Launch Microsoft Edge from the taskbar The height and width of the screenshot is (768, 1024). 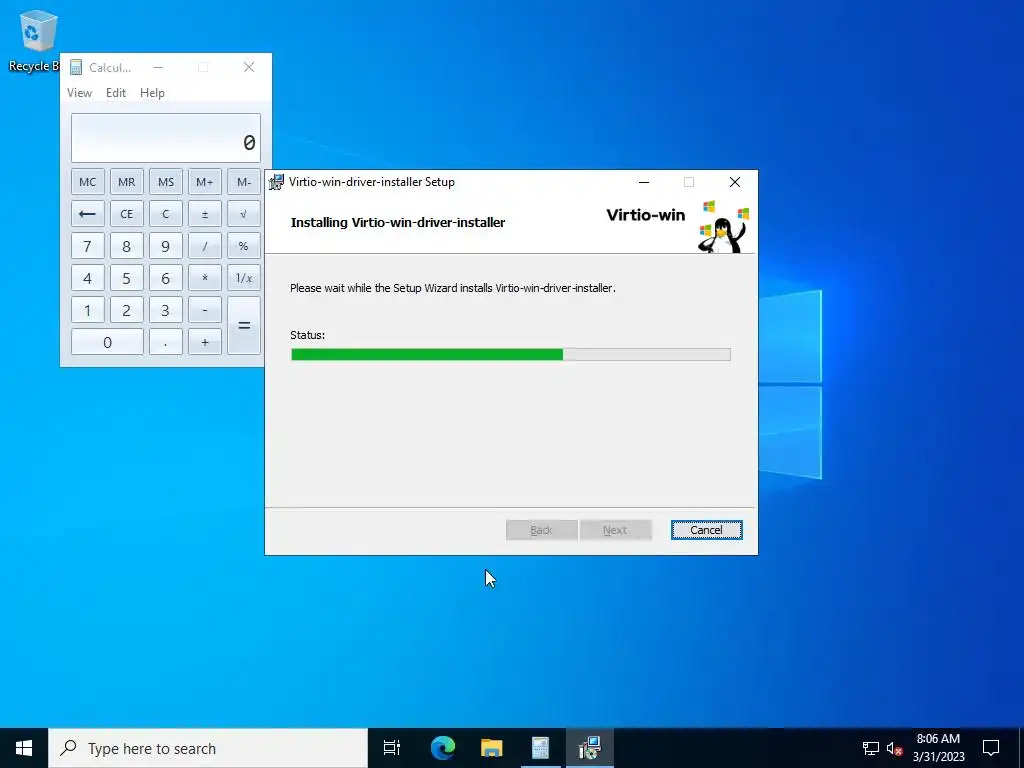point(442,748)
